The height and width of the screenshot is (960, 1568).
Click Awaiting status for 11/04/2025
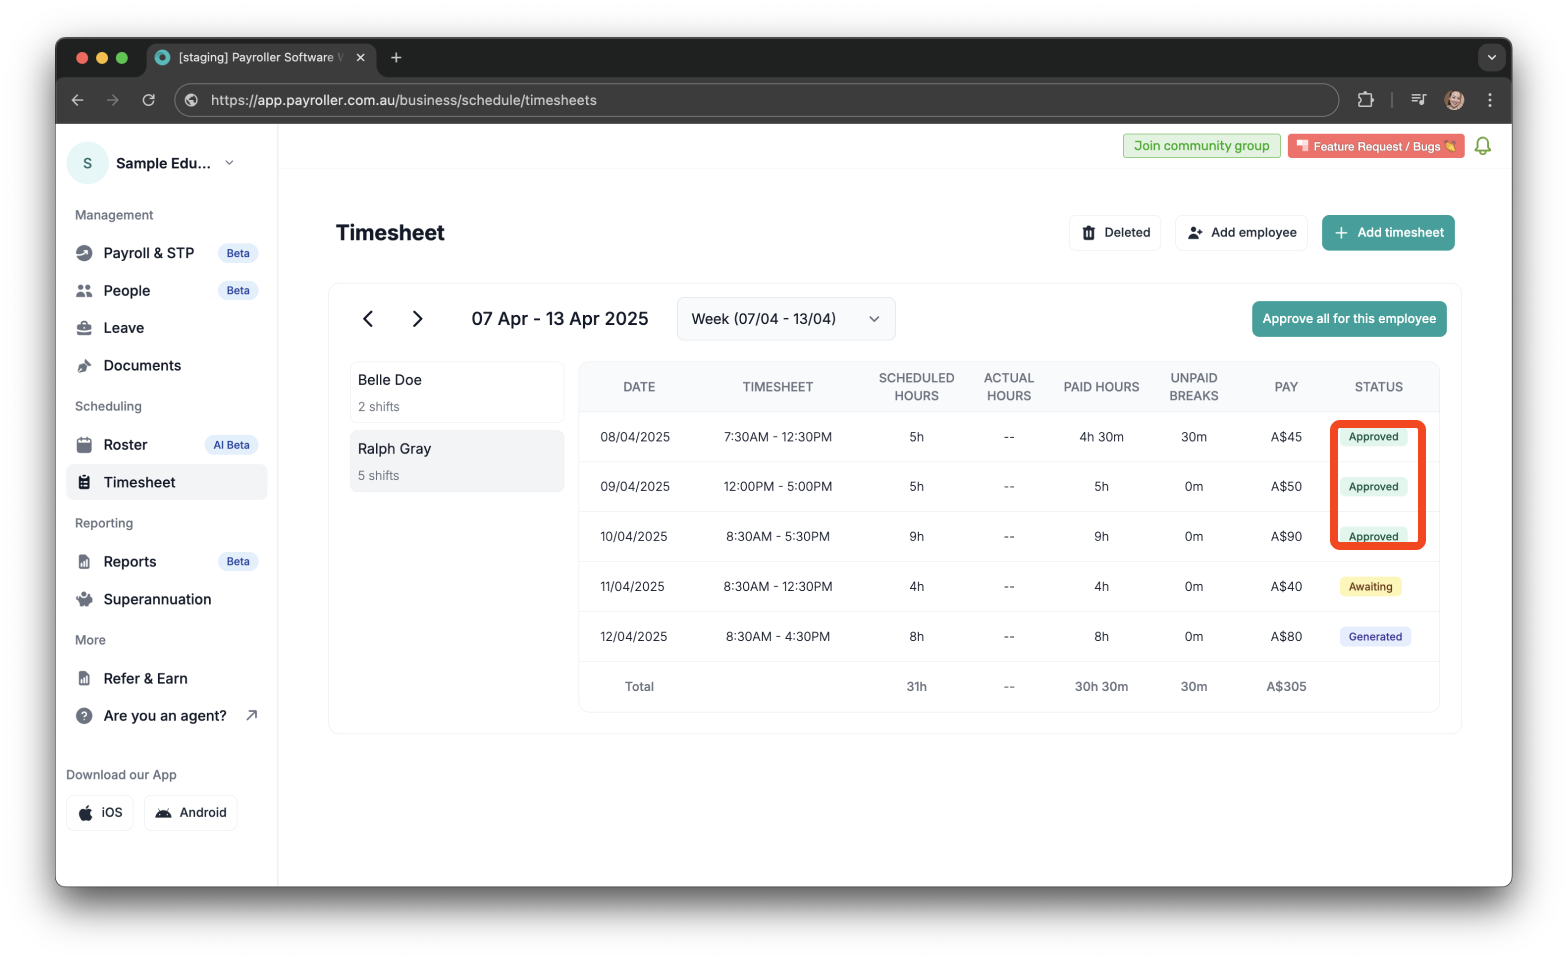(x=1370, y=587)
